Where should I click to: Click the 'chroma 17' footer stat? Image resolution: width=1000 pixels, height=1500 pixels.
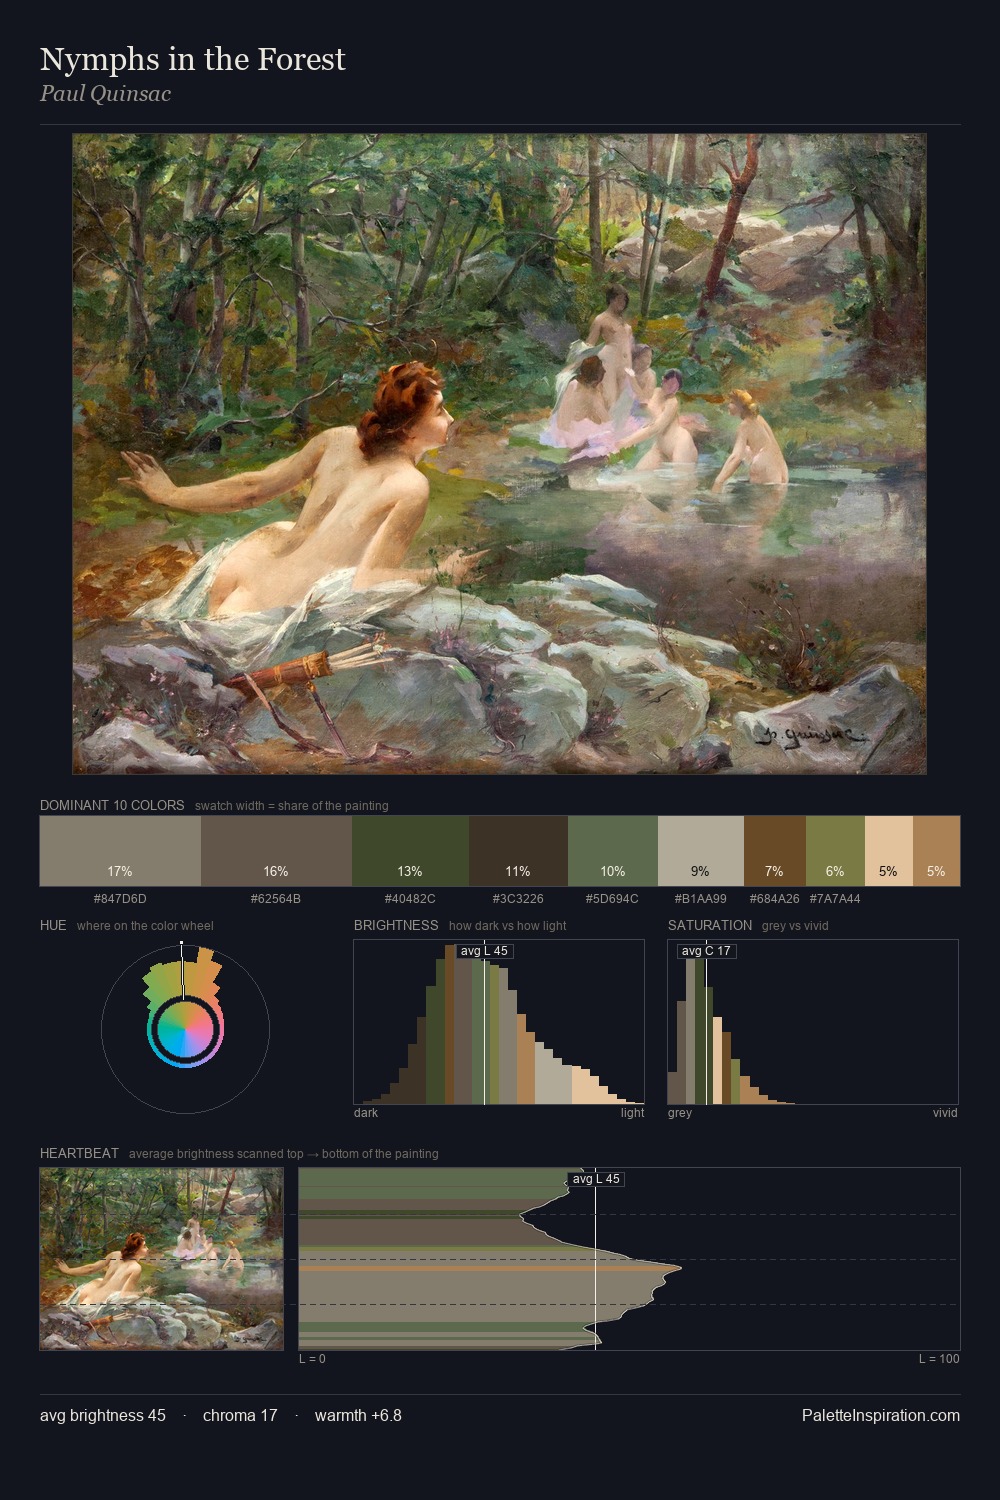click(240, 1415)
